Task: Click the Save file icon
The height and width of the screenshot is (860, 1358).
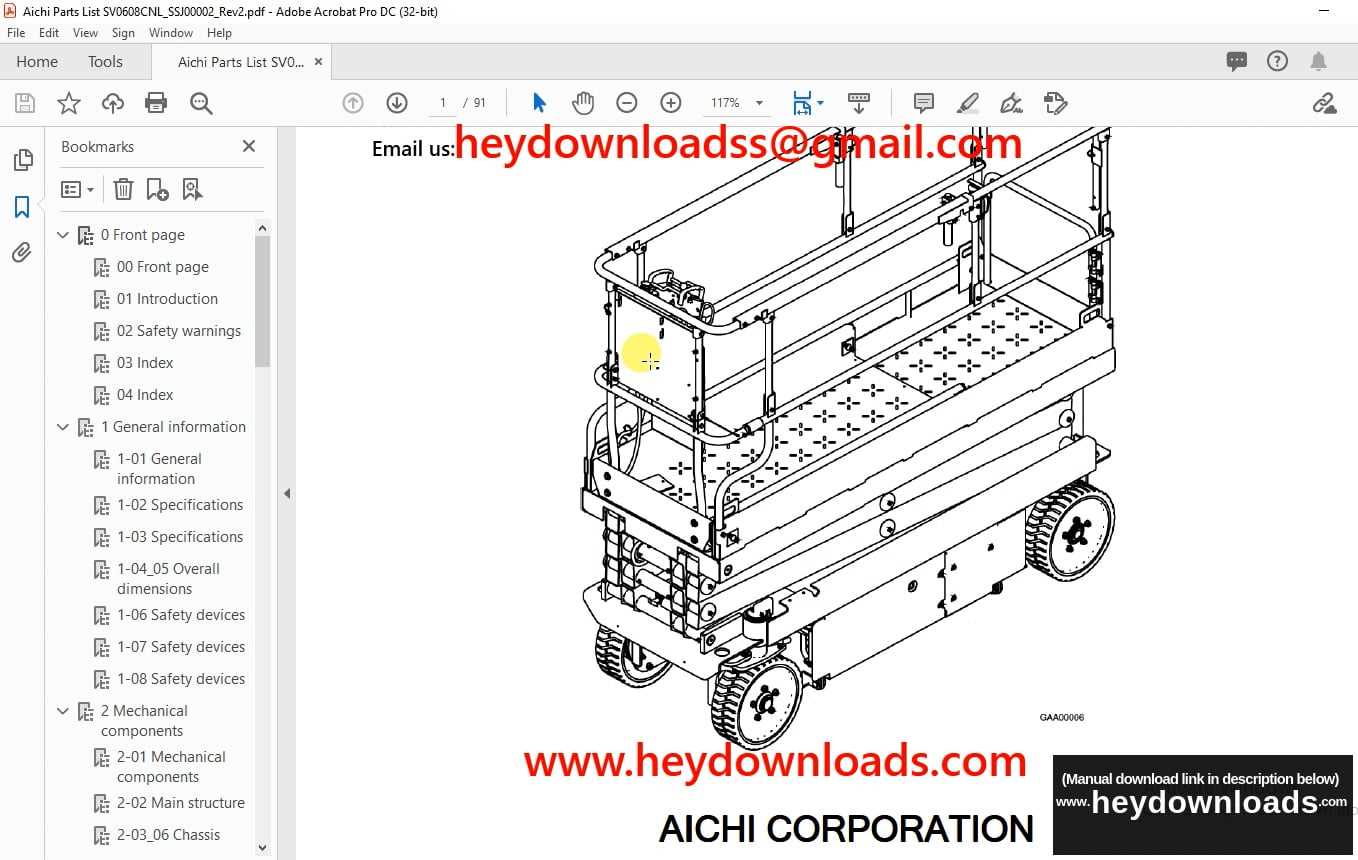Action: [25, 103]
